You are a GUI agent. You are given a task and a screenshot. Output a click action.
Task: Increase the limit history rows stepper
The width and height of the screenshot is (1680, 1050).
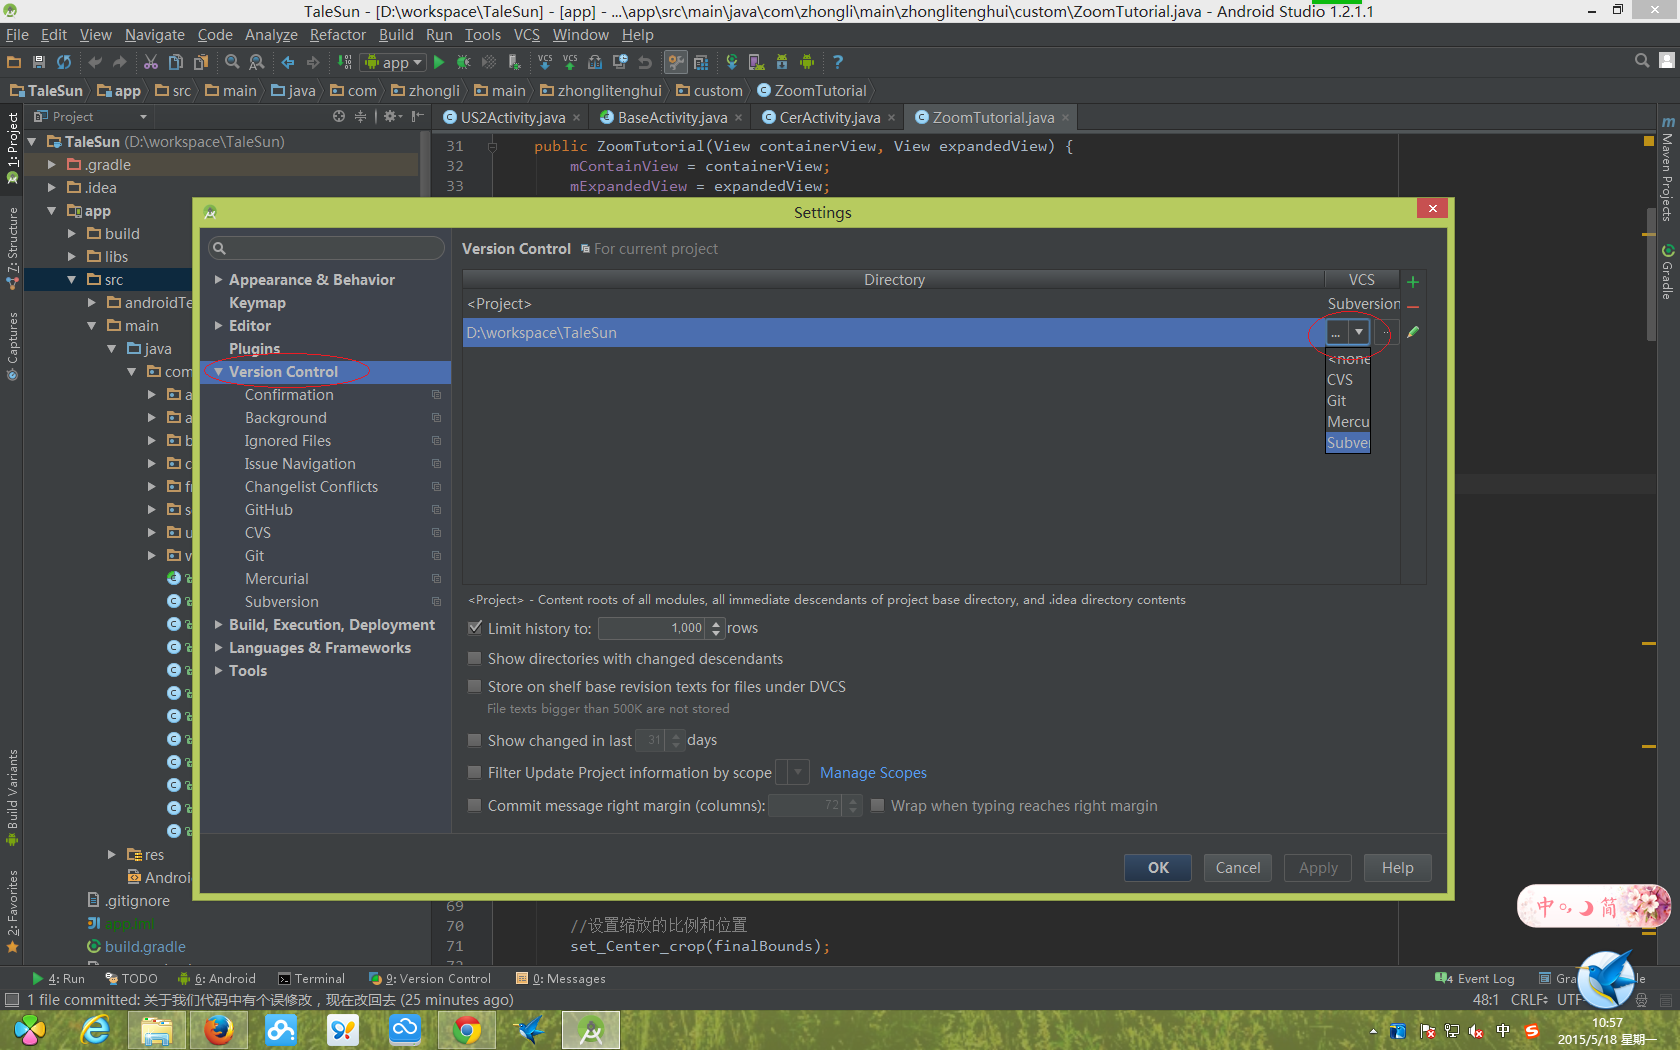point(716,623)
